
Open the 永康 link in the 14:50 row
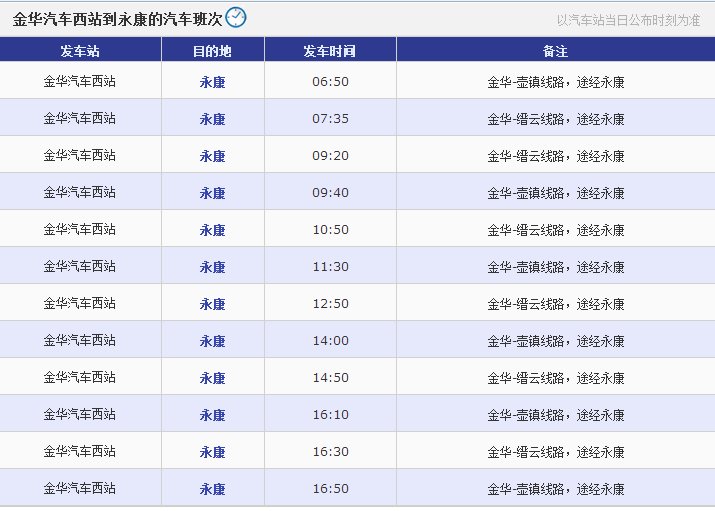pos(212,377)
